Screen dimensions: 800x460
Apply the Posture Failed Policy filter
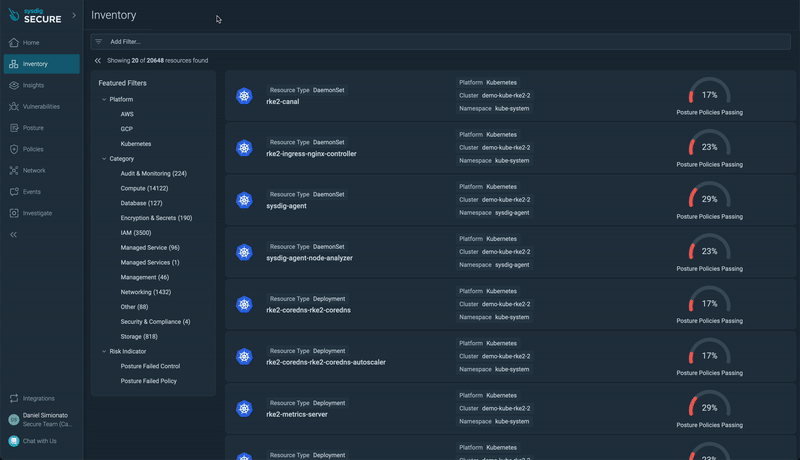click(x=148, y=381)
